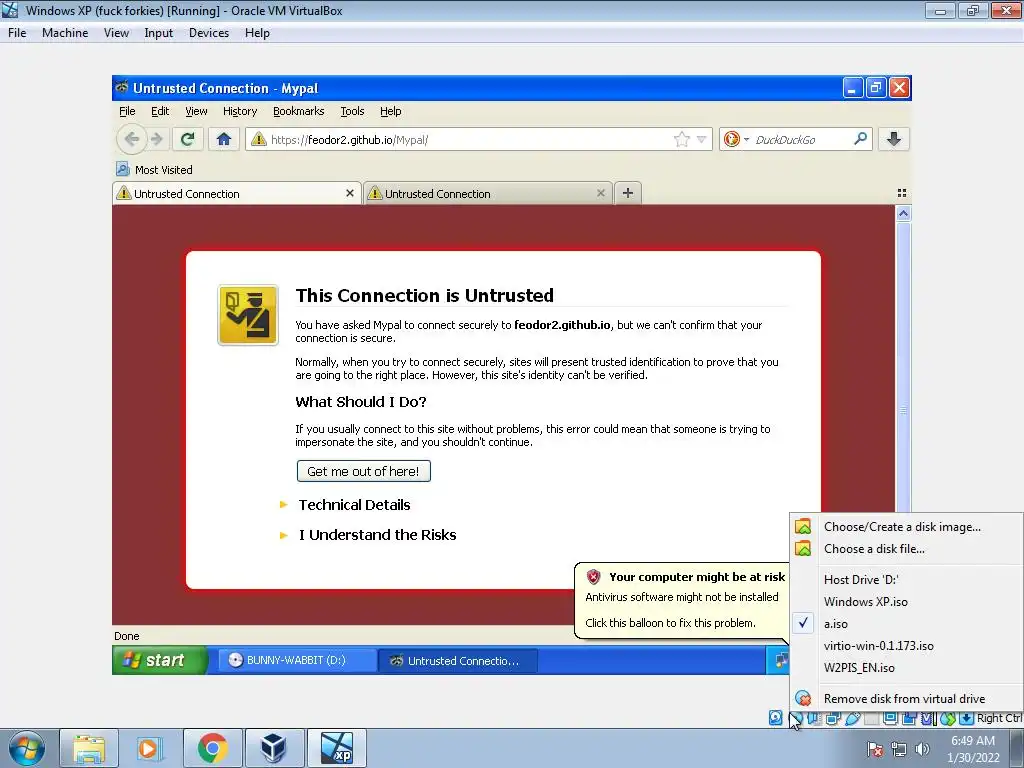
Task: Click the keyboard capture arrow icon
Action: pos(966,718)
